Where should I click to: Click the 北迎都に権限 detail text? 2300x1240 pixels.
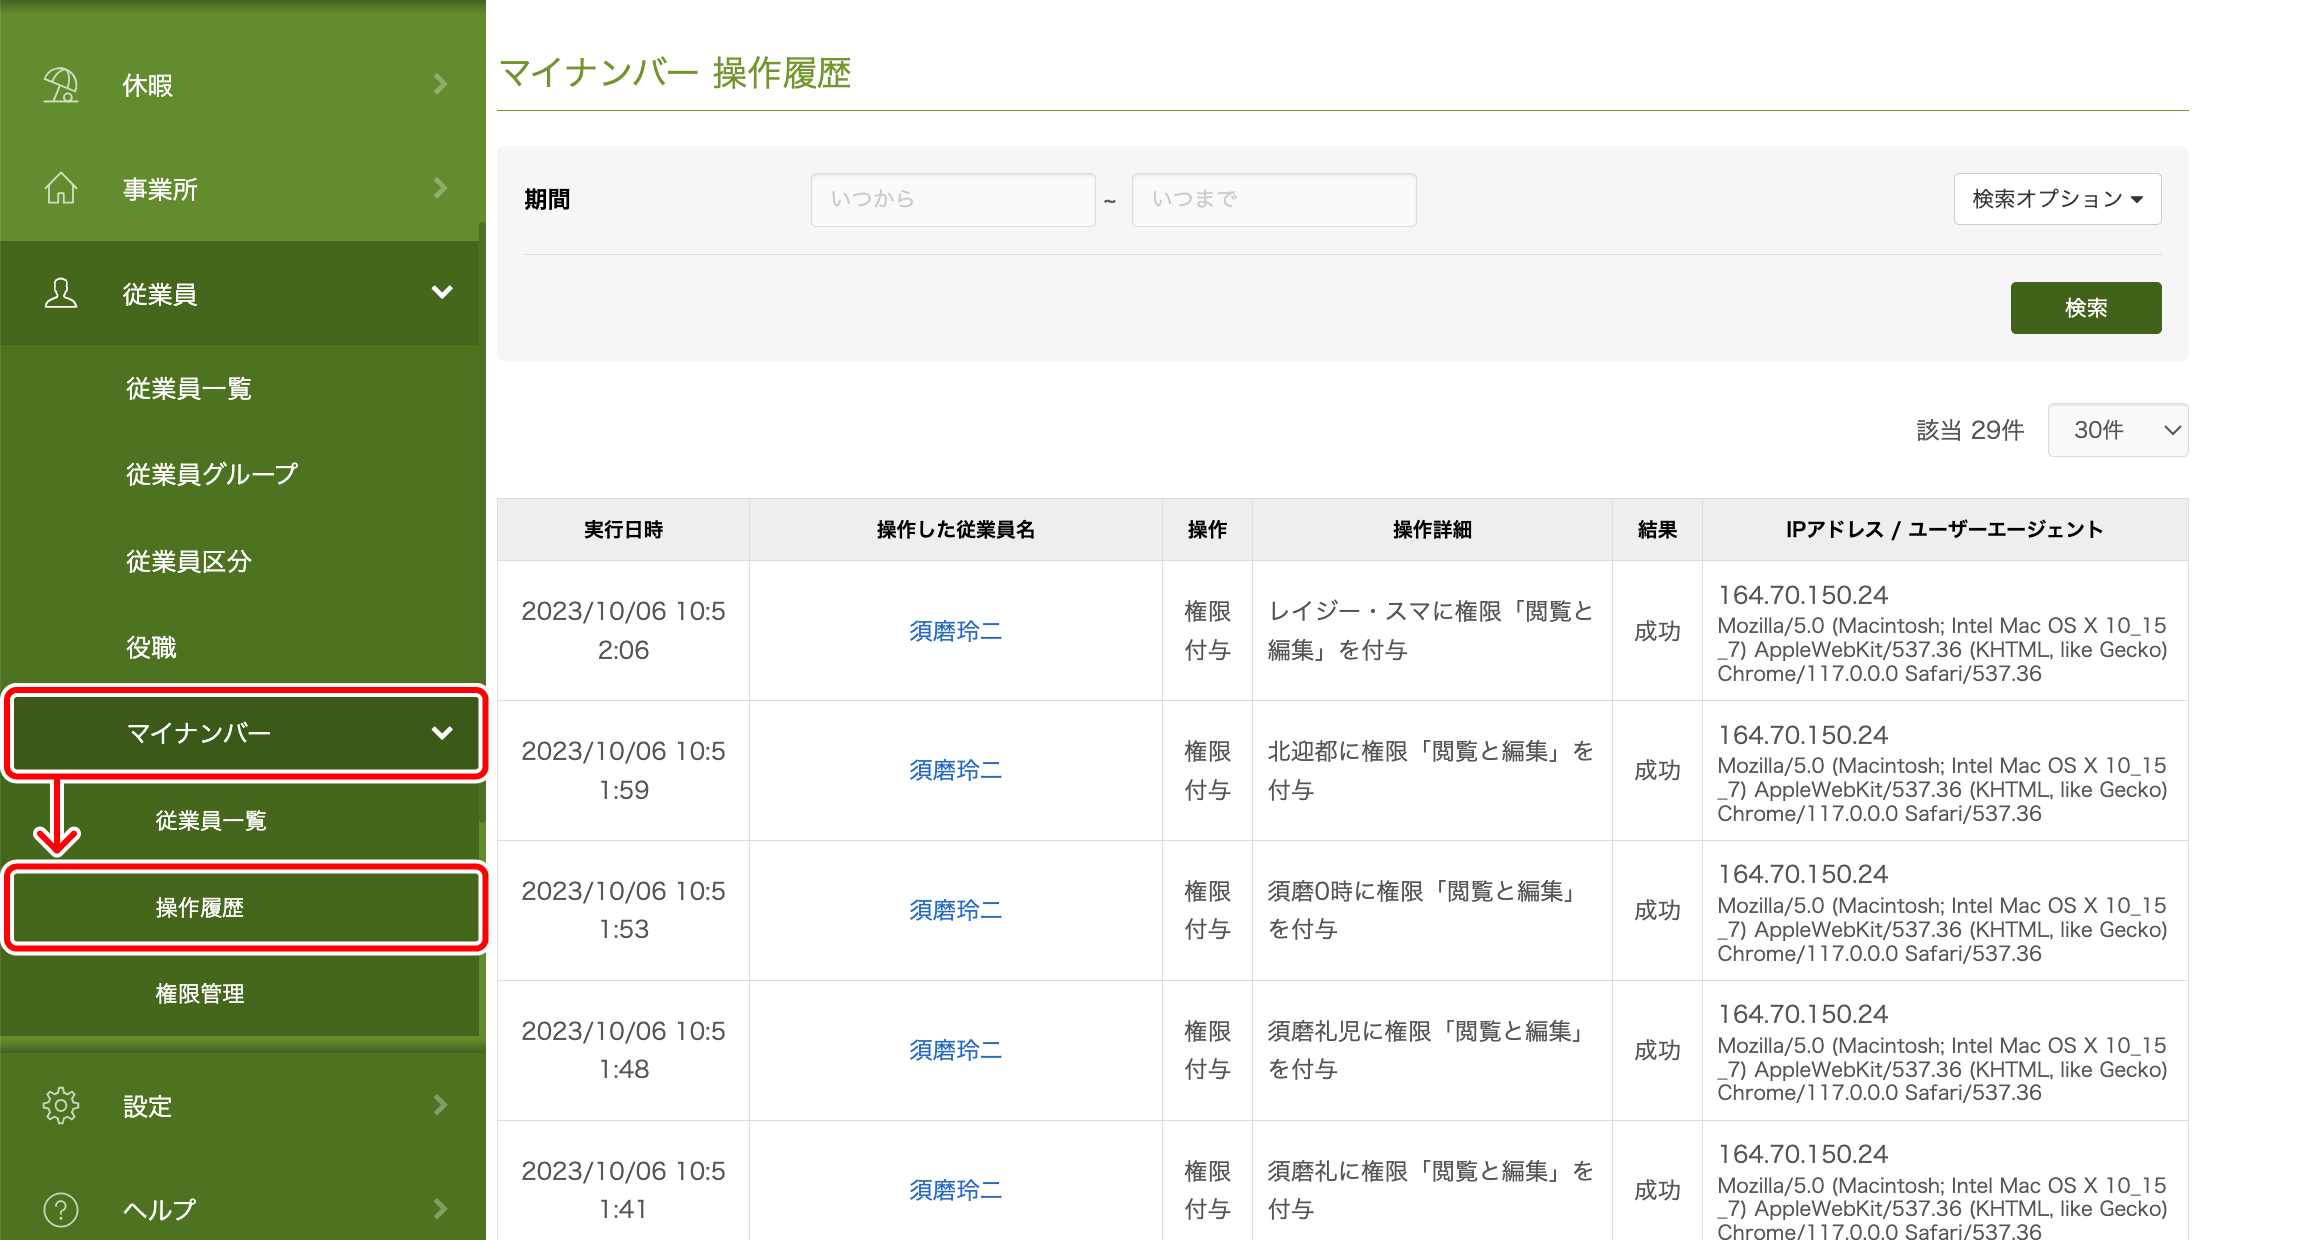tap(1431, 770)
